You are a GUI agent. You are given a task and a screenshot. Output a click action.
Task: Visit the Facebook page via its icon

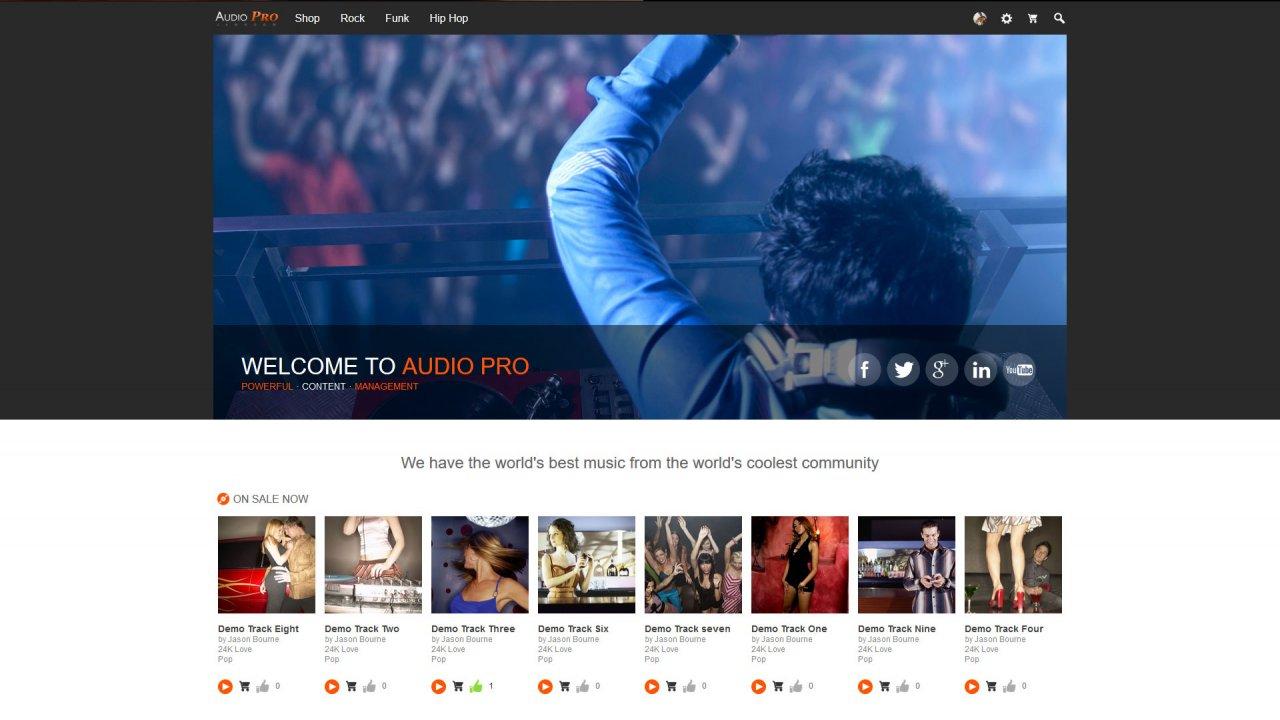coord(865,370)
